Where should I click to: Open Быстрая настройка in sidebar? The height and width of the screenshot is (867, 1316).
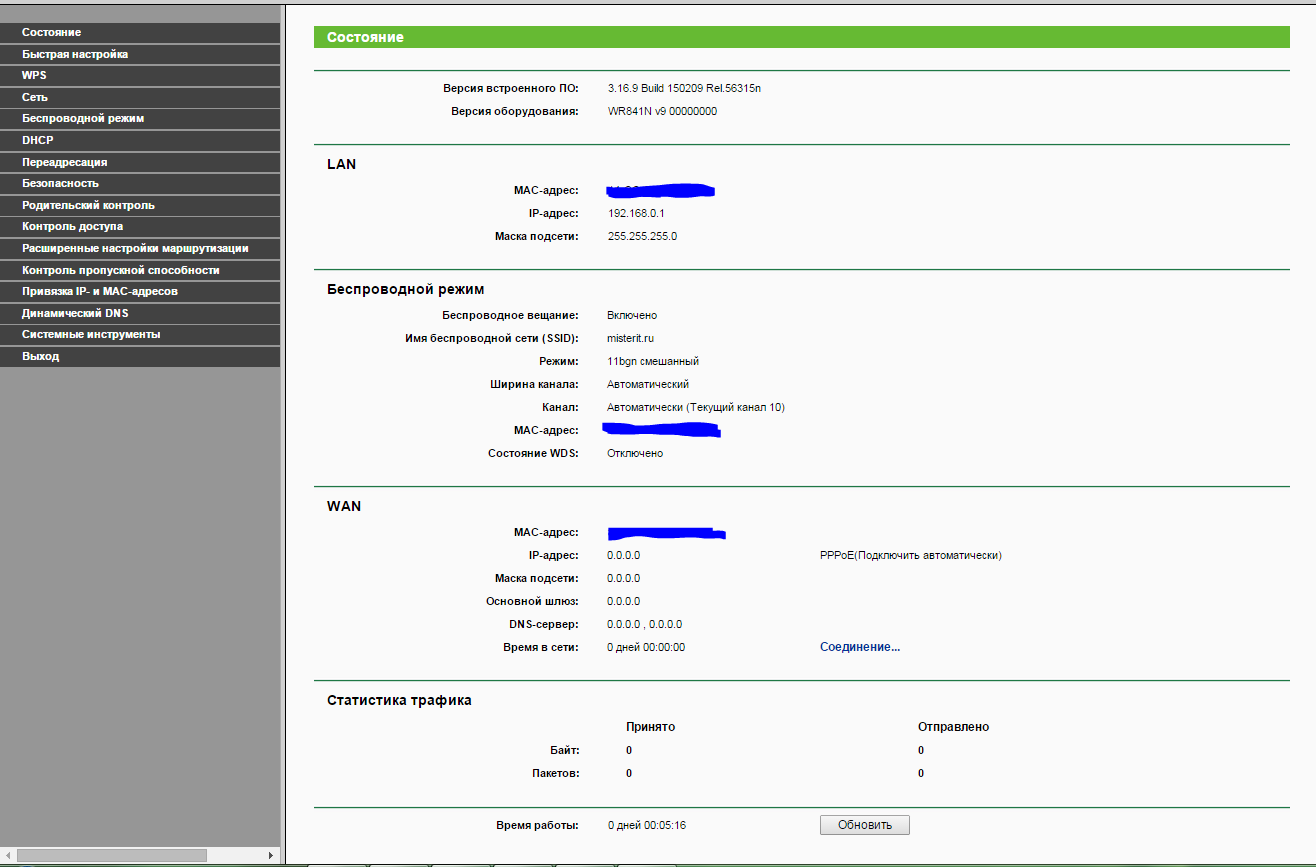[75, 54]
